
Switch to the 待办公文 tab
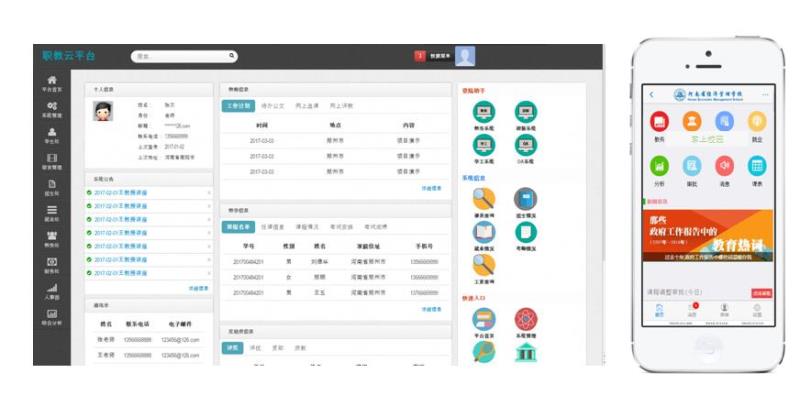[x=271, y=106]
